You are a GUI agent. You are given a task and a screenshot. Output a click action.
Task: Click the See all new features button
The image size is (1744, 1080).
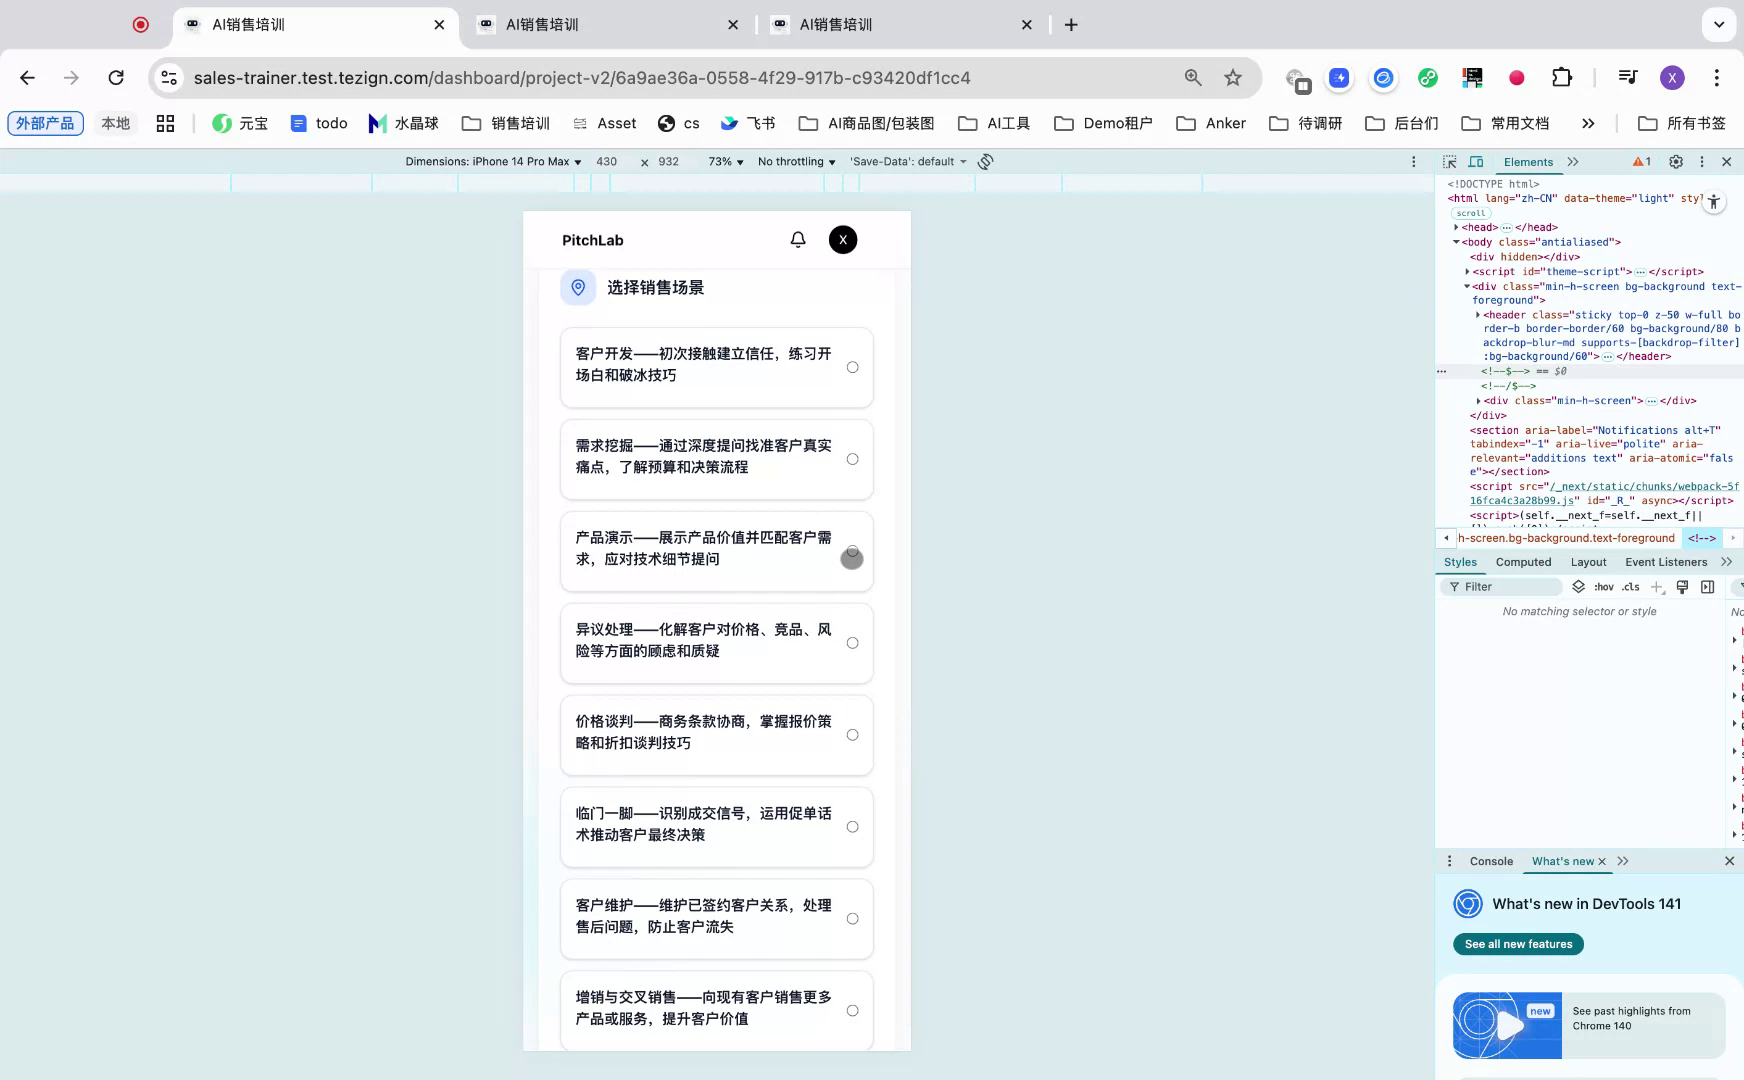click(x=1518, y=944)
